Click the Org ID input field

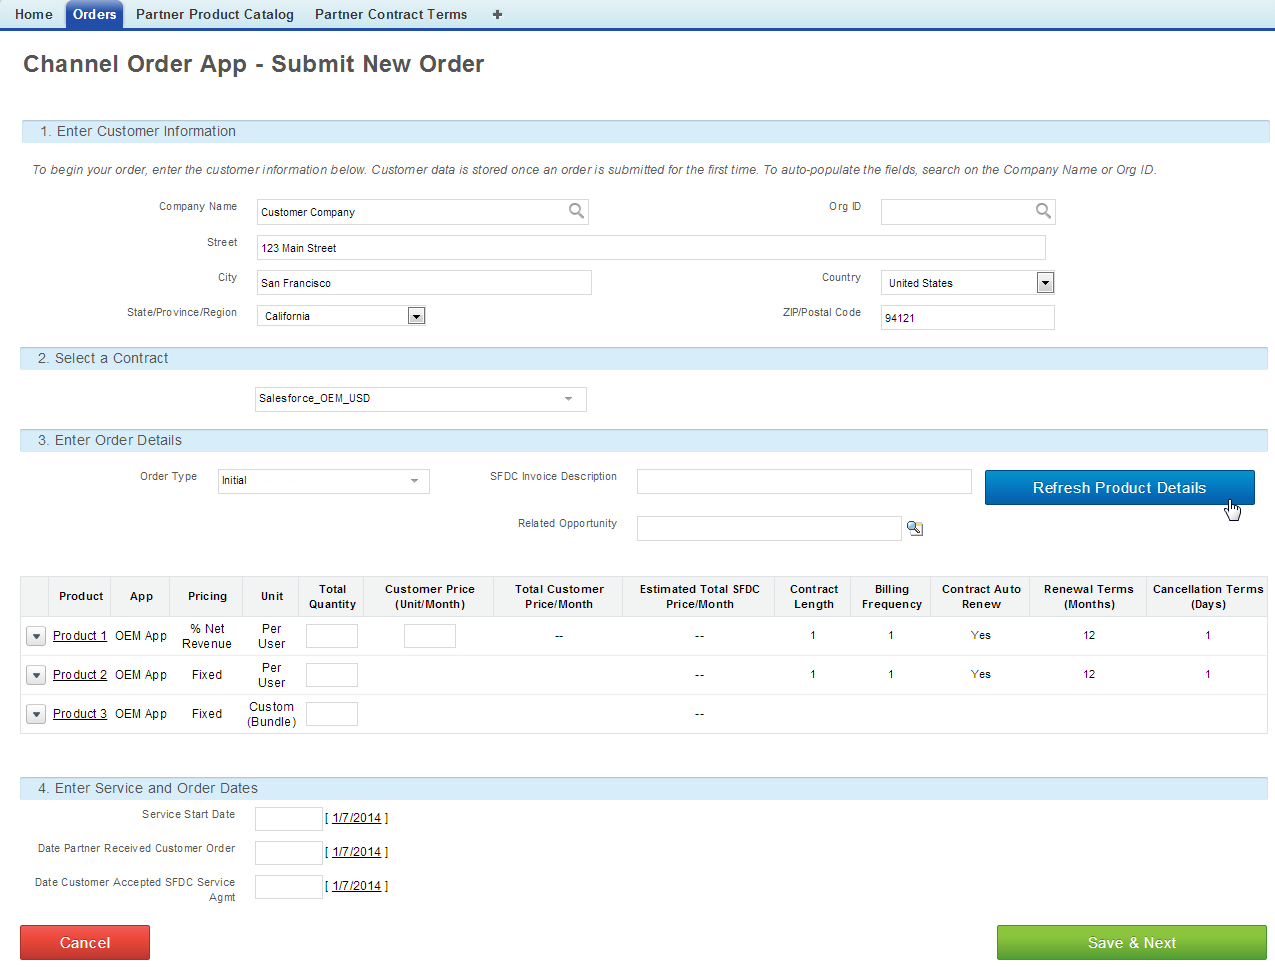click(968, 211)
